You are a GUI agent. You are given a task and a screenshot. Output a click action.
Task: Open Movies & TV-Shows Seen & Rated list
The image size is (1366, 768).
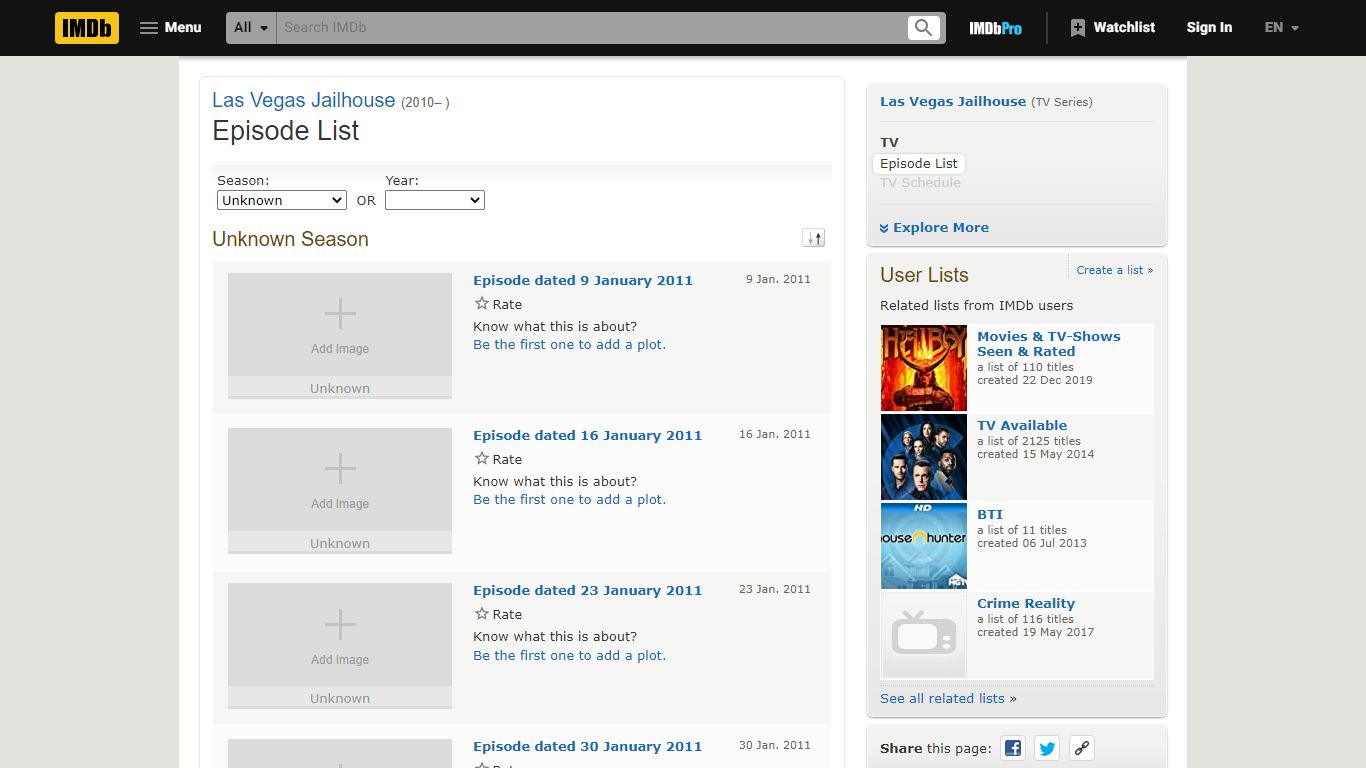[x=1049, y=344]
